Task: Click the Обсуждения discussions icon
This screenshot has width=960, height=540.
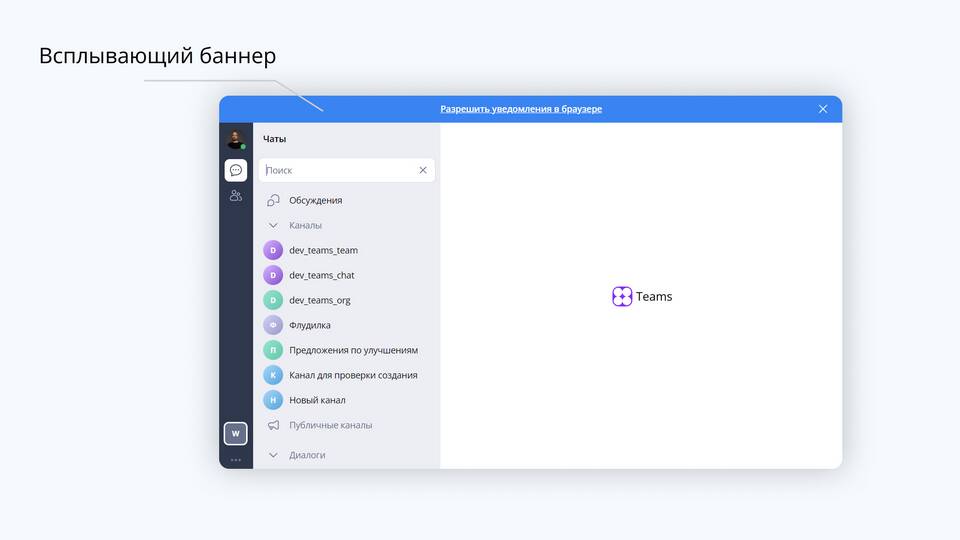Action: coord(273,200)
